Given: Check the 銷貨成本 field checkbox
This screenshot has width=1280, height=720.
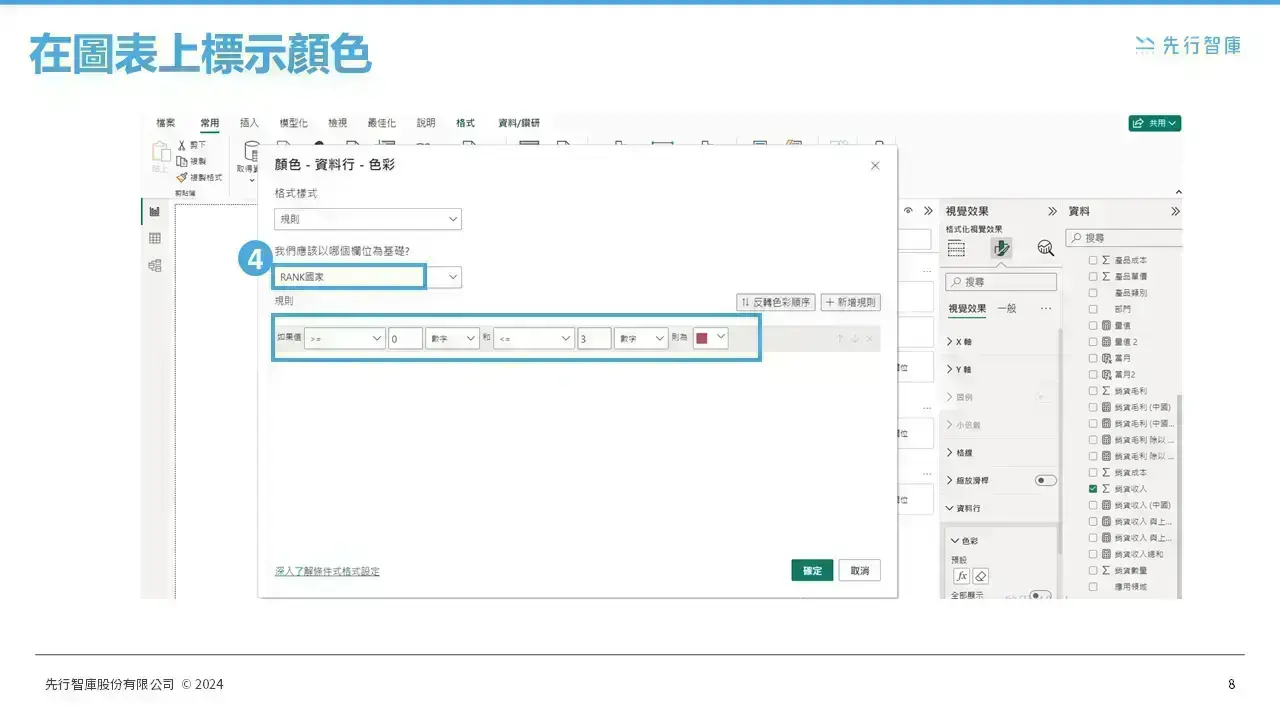Looking at the screenshot, I should pos(1093,472).
